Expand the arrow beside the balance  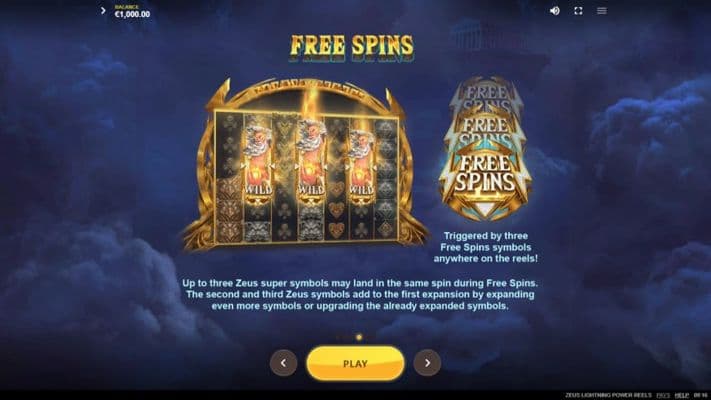coord(103,10)
